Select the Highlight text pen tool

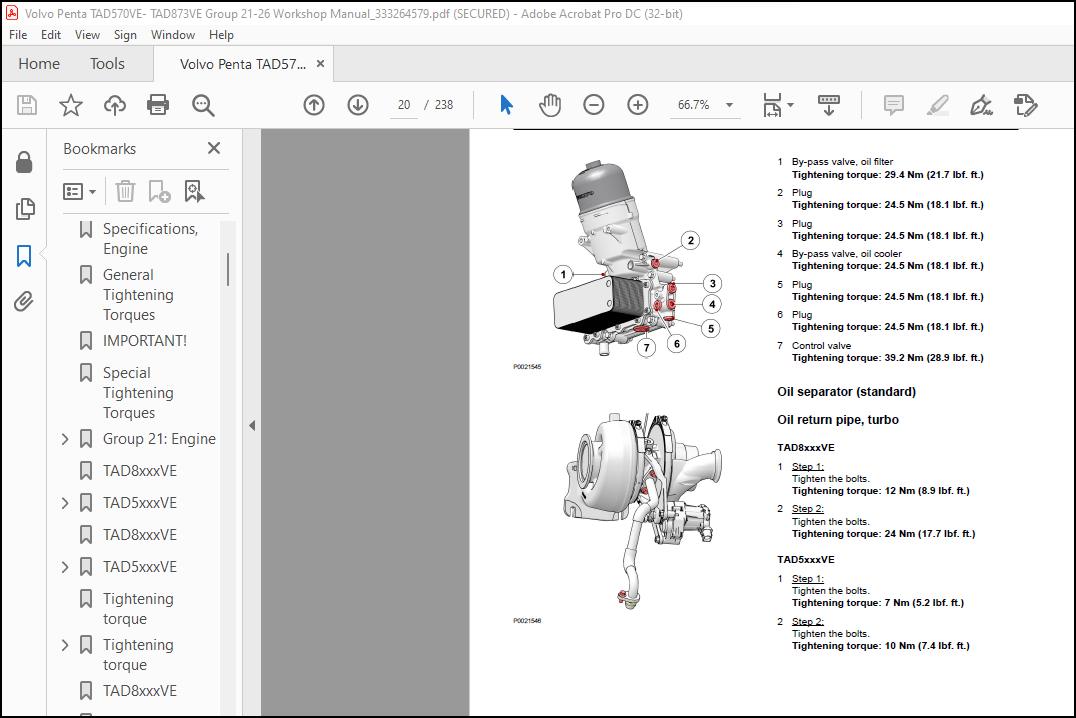pyautogui.click(x=937, y=105)
